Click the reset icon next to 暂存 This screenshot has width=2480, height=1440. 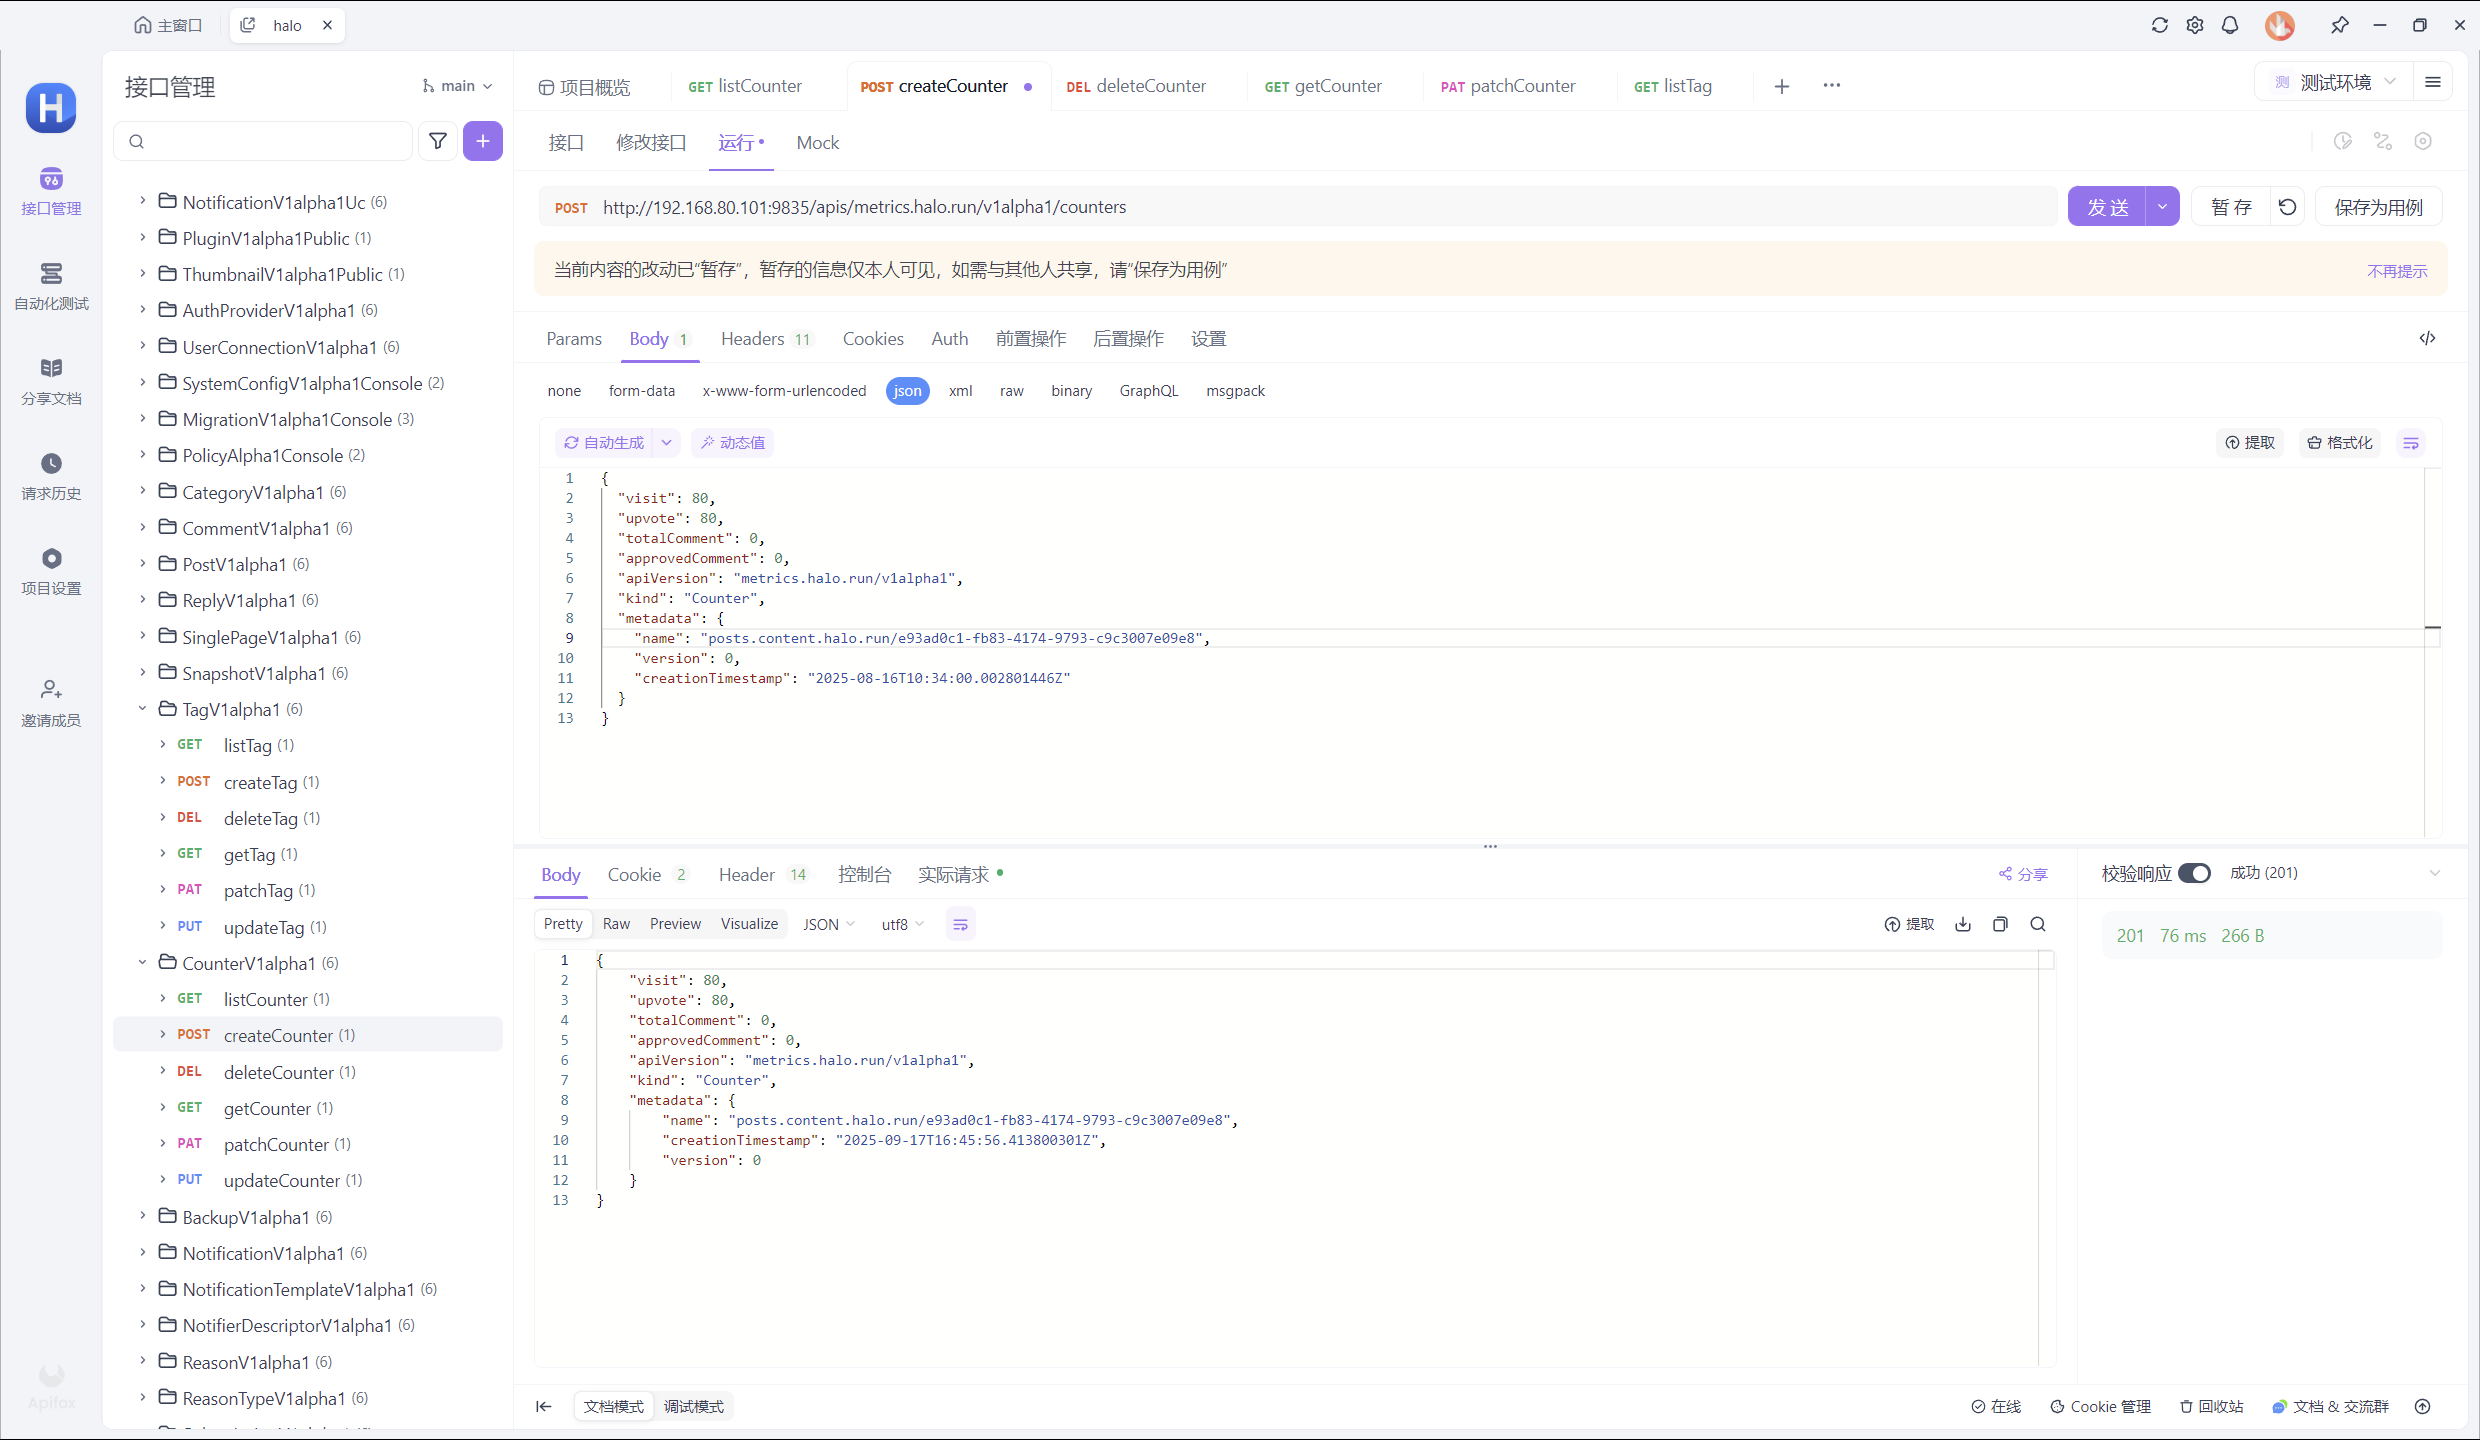pos(2287,207)
